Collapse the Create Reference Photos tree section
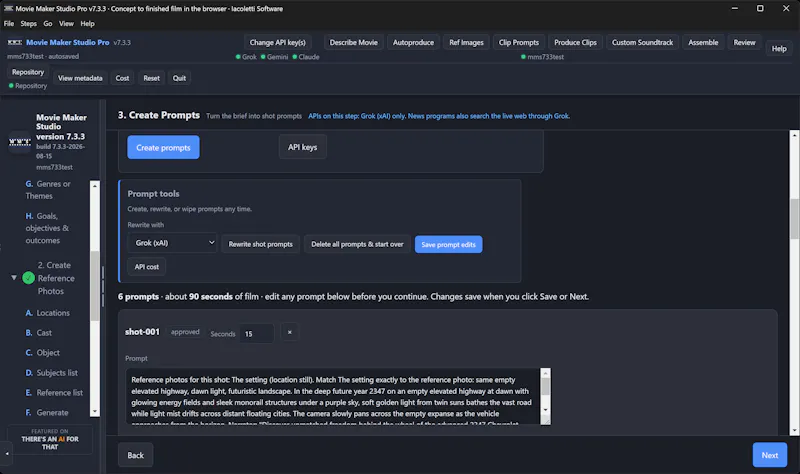Viewport: 800px width, 474px height. [14, 278]
